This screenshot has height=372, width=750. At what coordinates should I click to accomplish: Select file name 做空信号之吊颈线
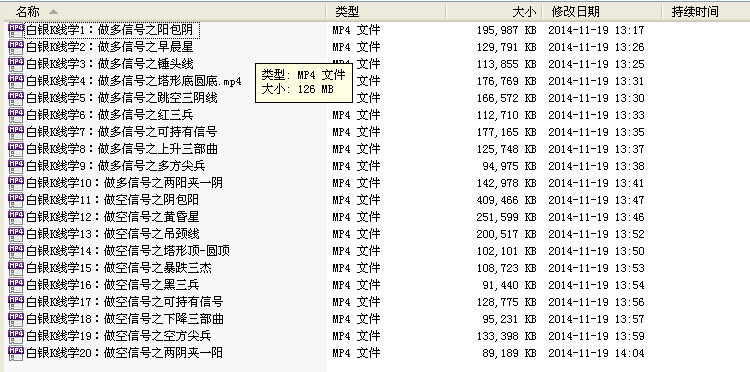pyautogui.click(x=151, y=234)
